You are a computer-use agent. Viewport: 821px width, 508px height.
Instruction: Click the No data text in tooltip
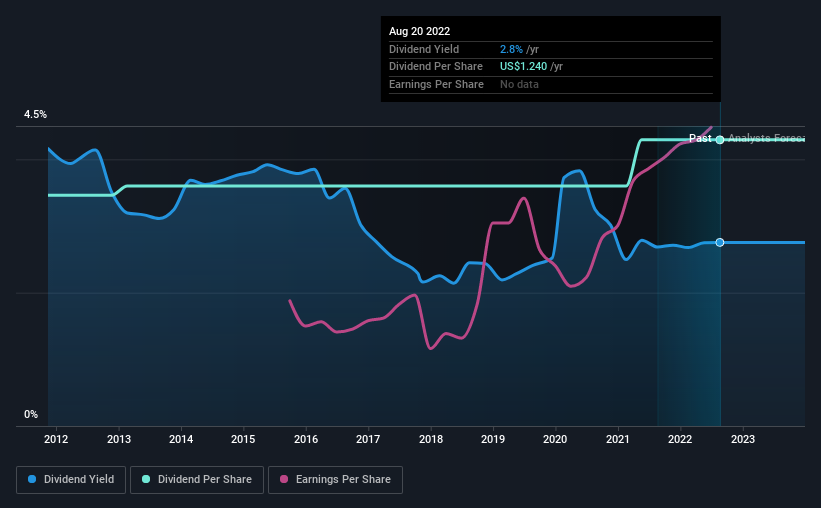pos(520,84)
